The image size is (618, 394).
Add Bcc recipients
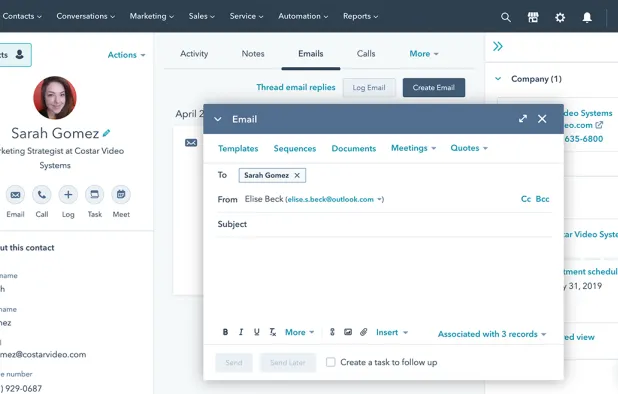coord(542,199)
